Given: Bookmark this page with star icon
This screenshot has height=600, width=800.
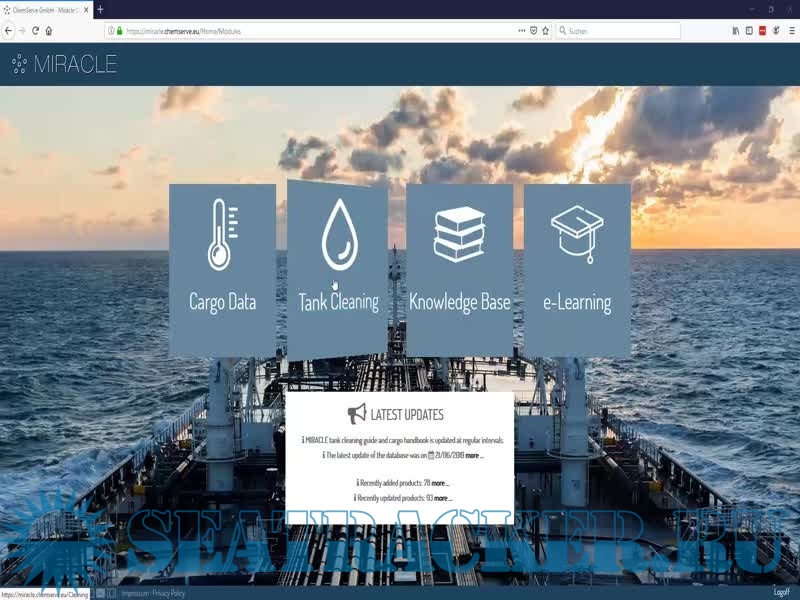Looking at the screenshot, I should coord(545,31).
